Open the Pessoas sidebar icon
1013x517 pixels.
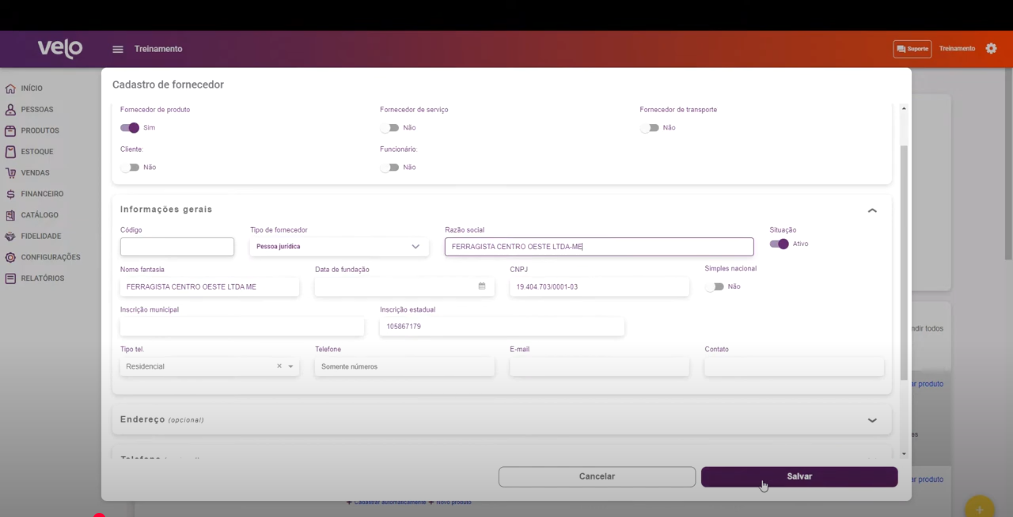(10, 110)
